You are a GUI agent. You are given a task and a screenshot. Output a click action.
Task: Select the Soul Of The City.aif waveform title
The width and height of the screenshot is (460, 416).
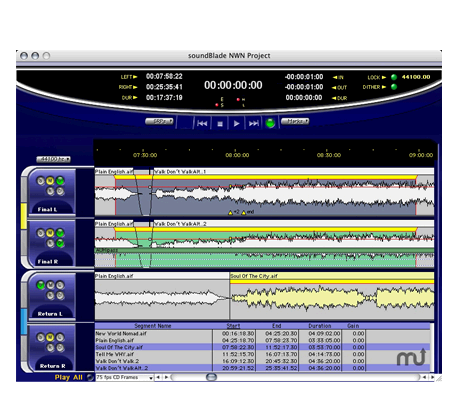click(x=254, y=276)
